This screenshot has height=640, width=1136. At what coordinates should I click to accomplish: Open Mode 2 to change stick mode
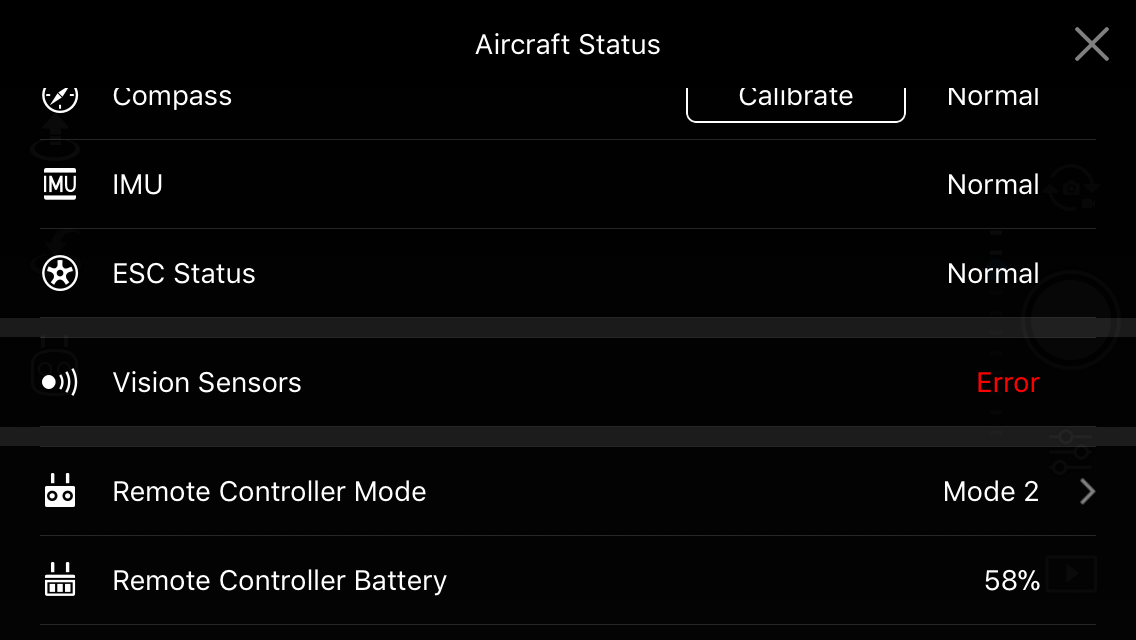(990, 491)
